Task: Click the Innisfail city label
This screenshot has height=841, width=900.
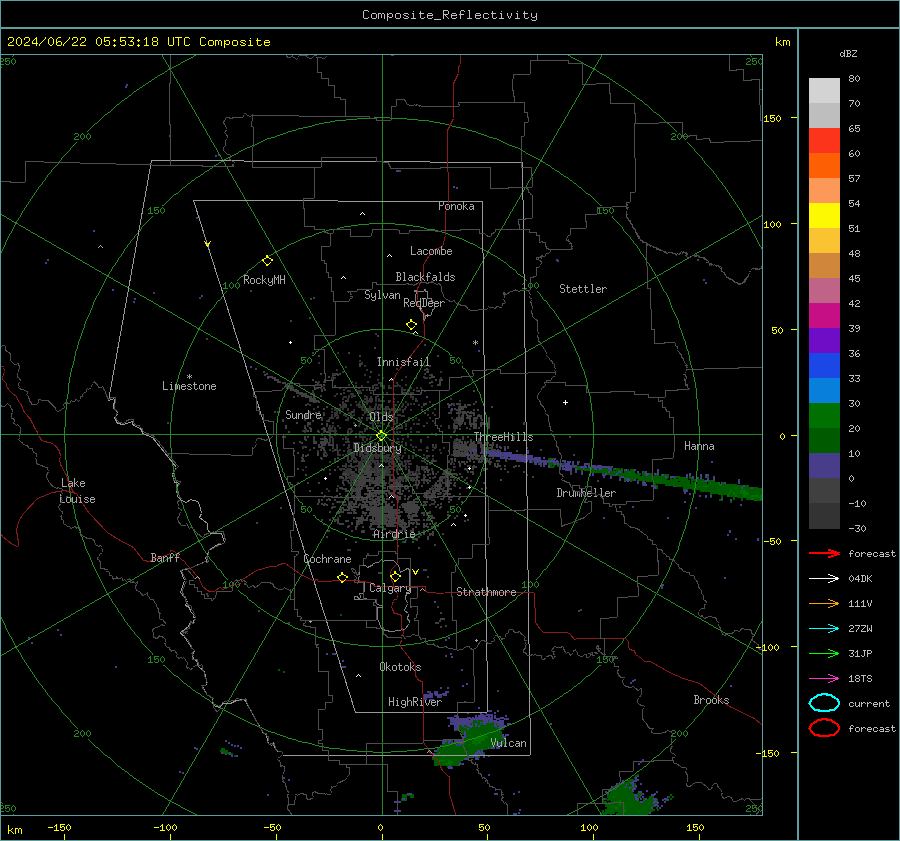Action: tap(403, 362)
